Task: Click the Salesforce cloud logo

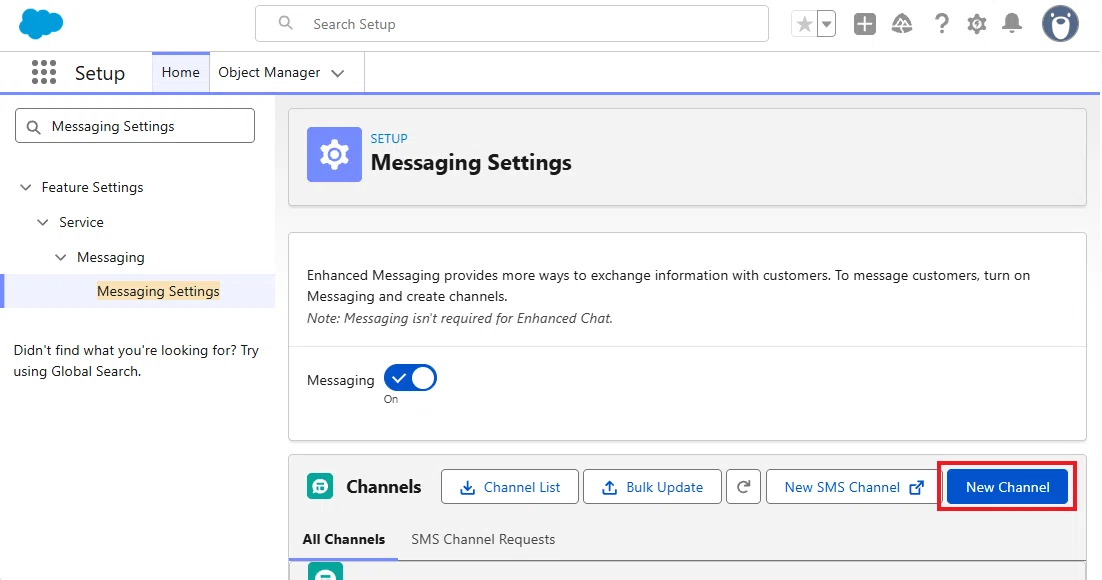Action: pos(41,24)
